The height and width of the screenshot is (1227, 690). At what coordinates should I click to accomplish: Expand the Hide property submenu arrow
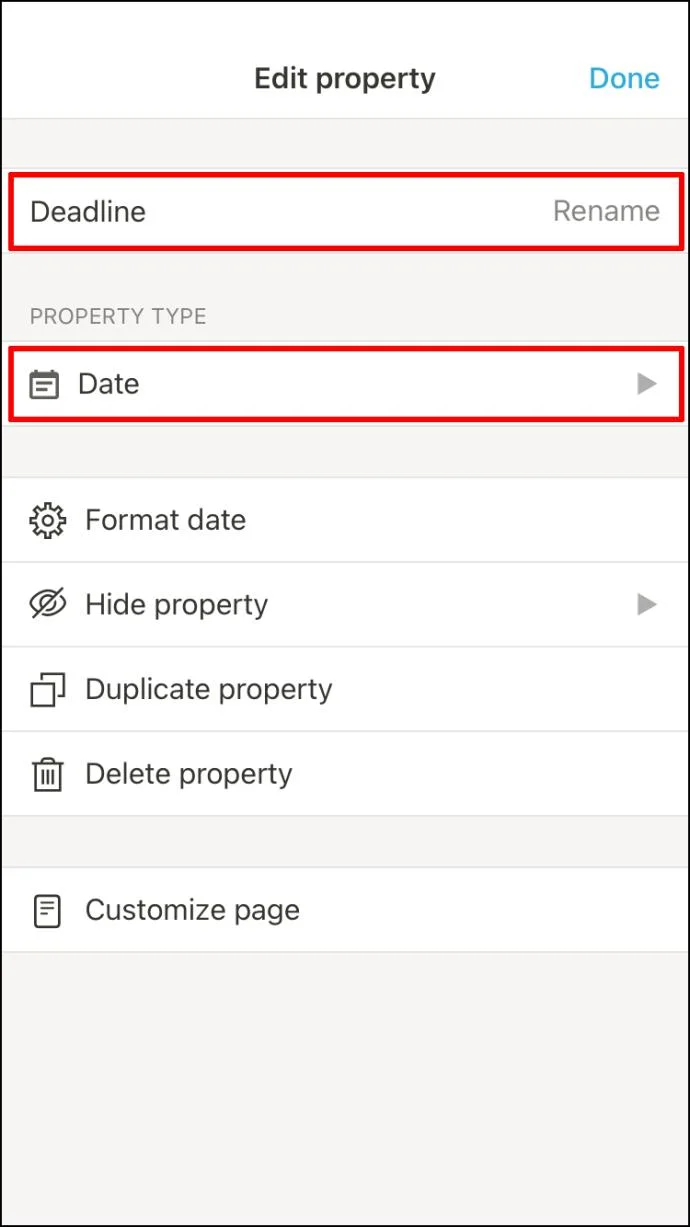click(647, 604)
